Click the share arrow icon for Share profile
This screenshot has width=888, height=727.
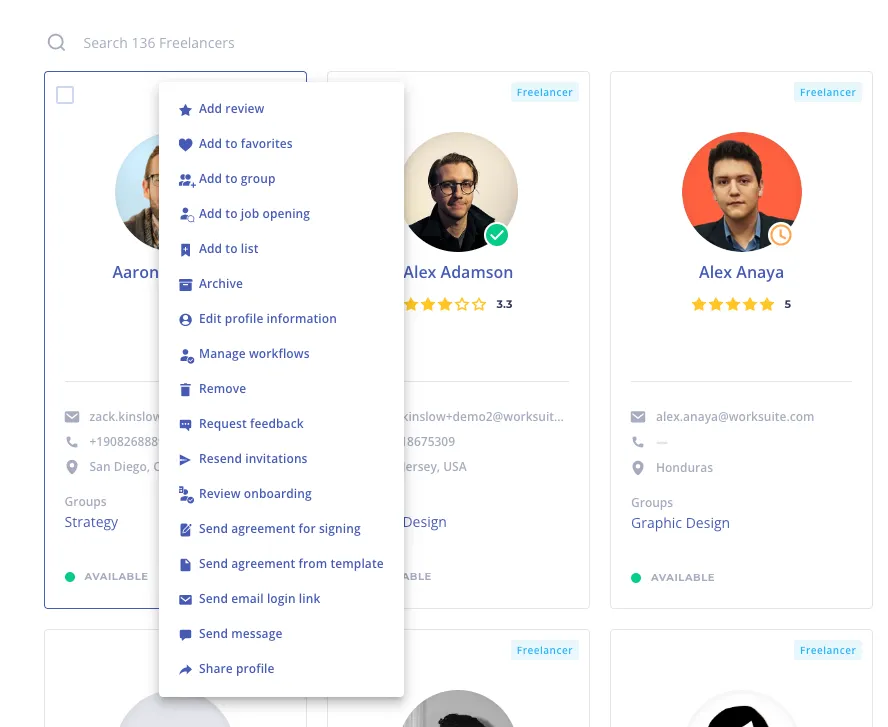pos(185,670)
